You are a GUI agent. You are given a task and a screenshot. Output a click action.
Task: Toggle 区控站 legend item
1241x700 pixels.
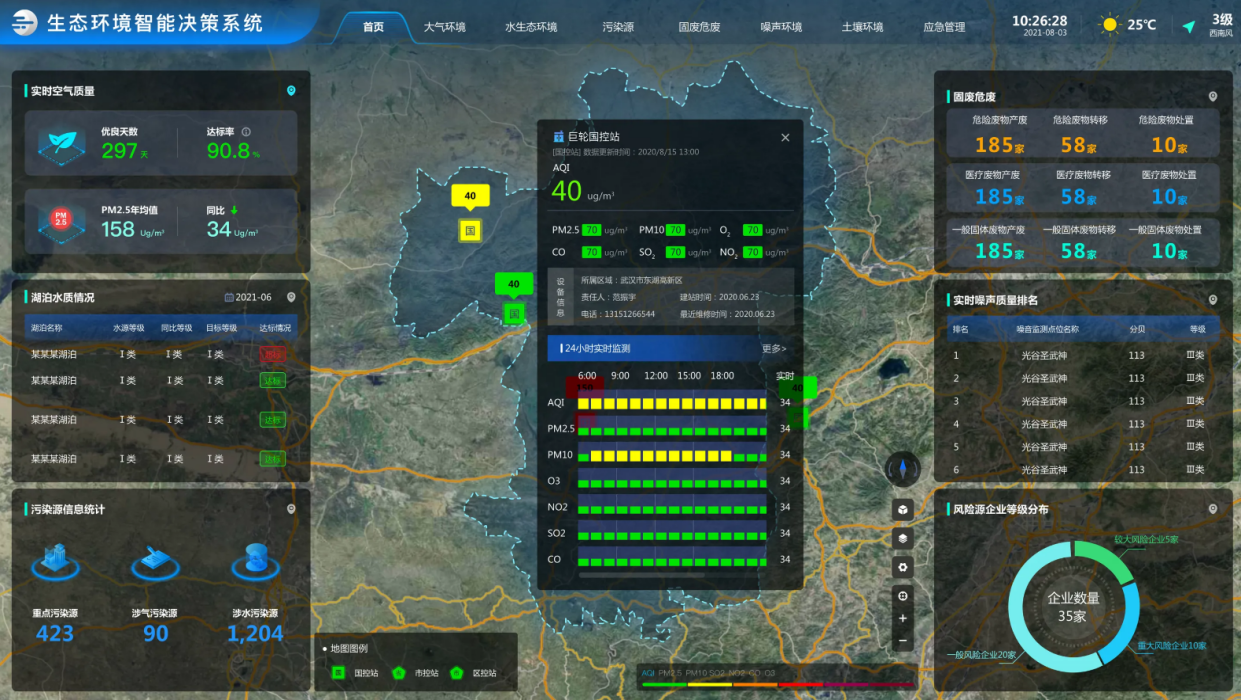(457, 673)
